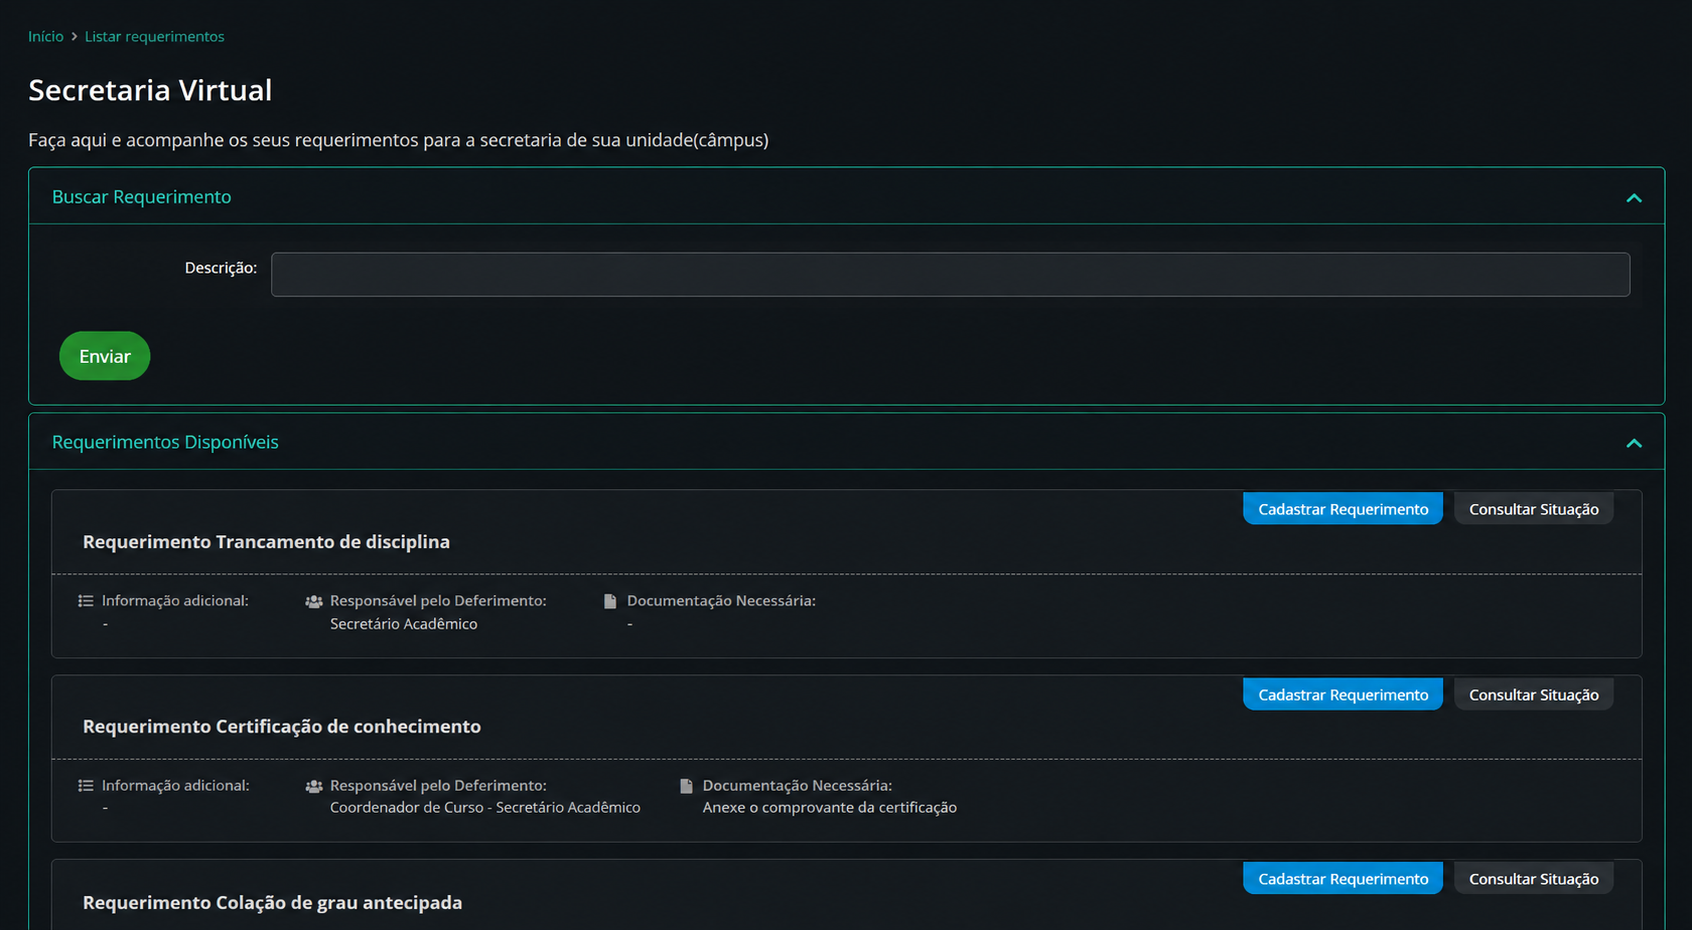
Task: Select the title Requerimento Certificação de conhecimento
Action: point(282,727)
